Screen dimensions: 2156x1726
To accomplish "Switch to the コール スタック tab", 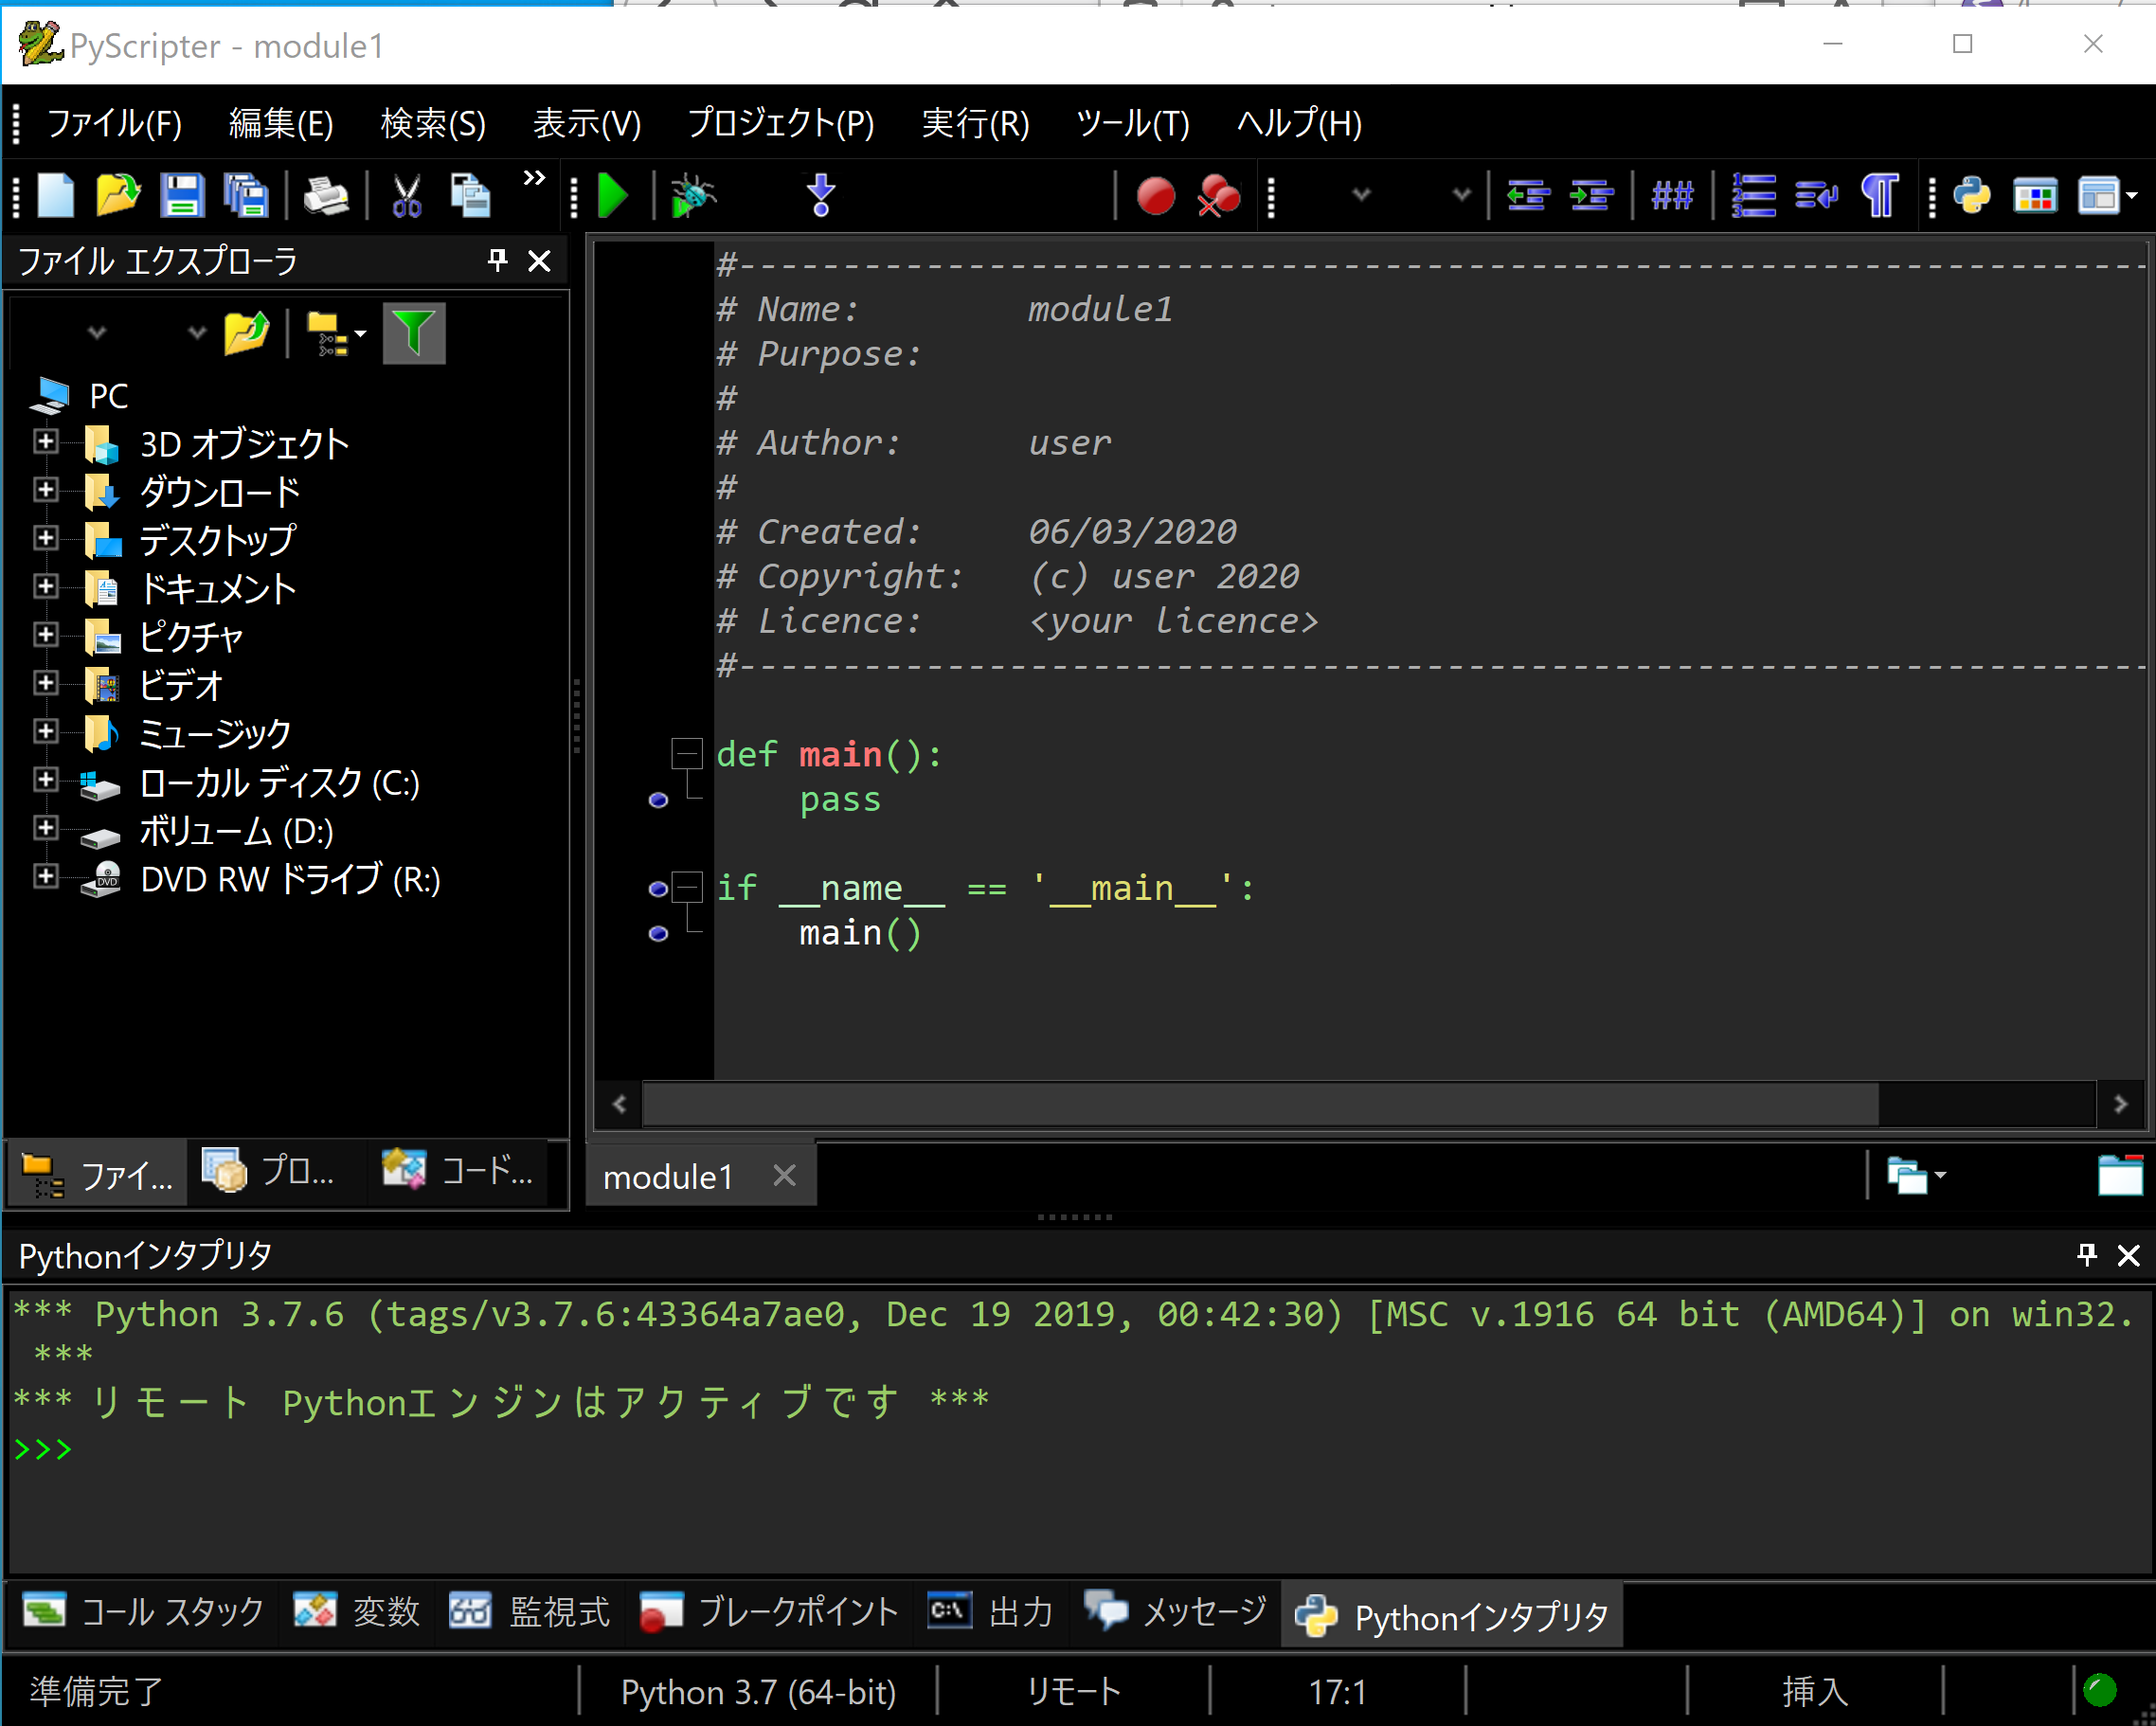I will (x=143, y=1612).
